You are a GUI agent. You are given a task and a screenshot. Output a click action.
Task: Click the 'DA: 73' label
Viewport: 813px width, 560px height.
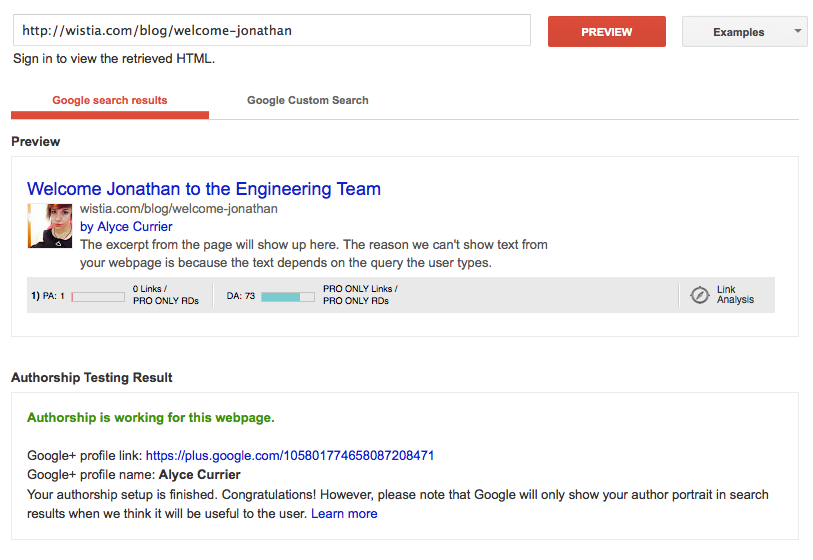(241, 296)
